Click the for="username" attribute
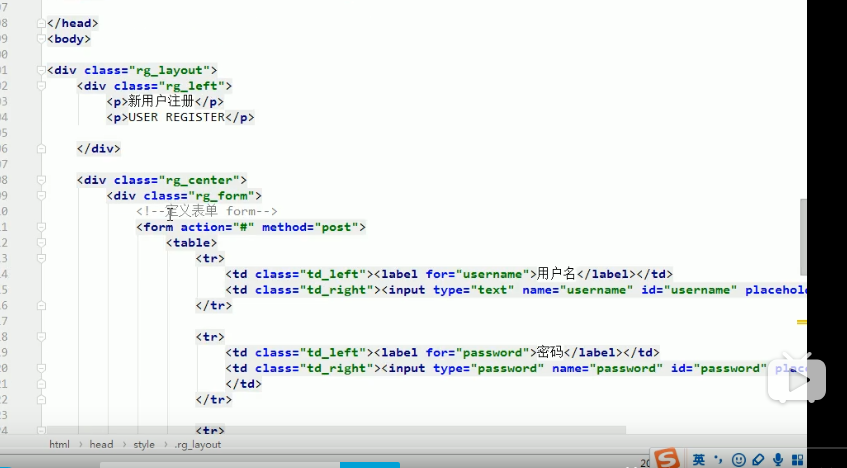847x468 pixels. pos(478,274)
